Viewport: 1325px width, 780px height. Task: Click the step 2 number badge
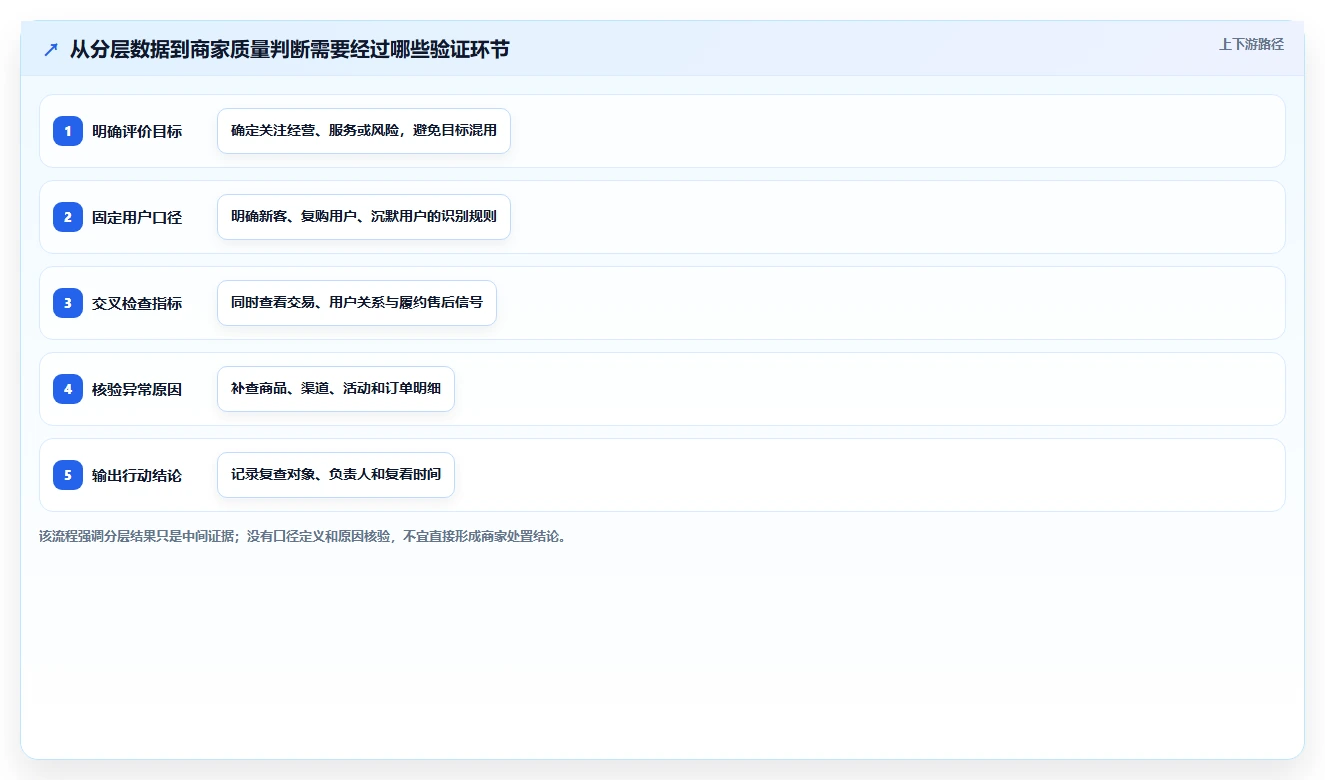68,217
